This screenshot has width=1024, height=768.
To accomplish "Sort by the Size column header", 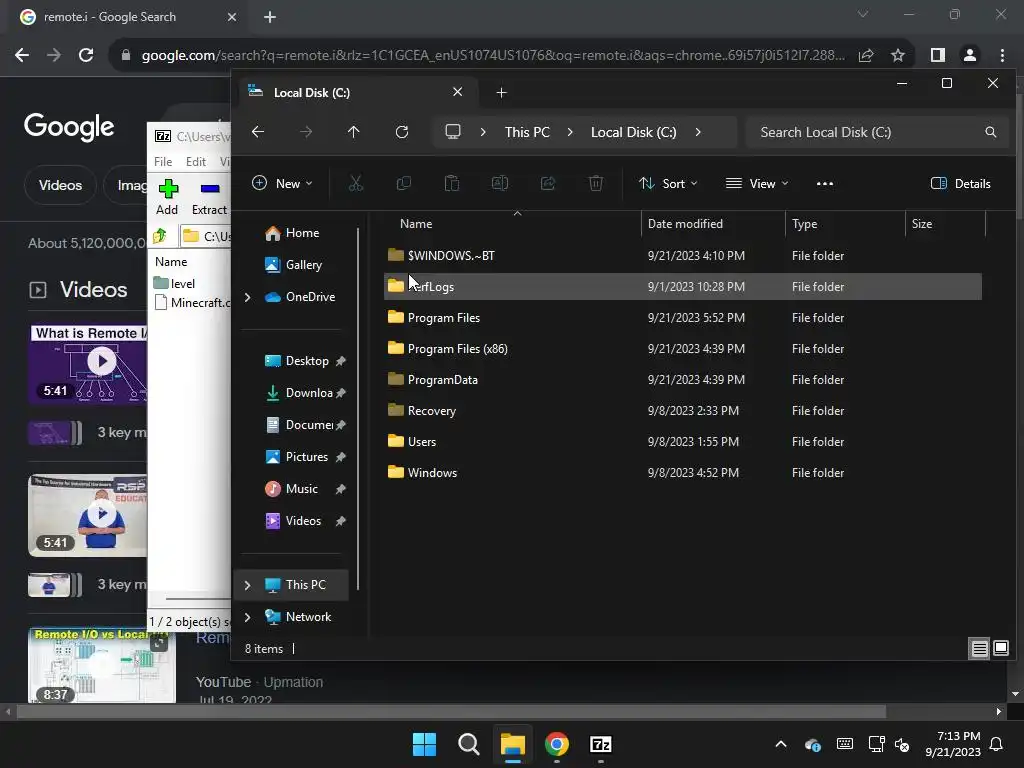I will coord(946,224).
